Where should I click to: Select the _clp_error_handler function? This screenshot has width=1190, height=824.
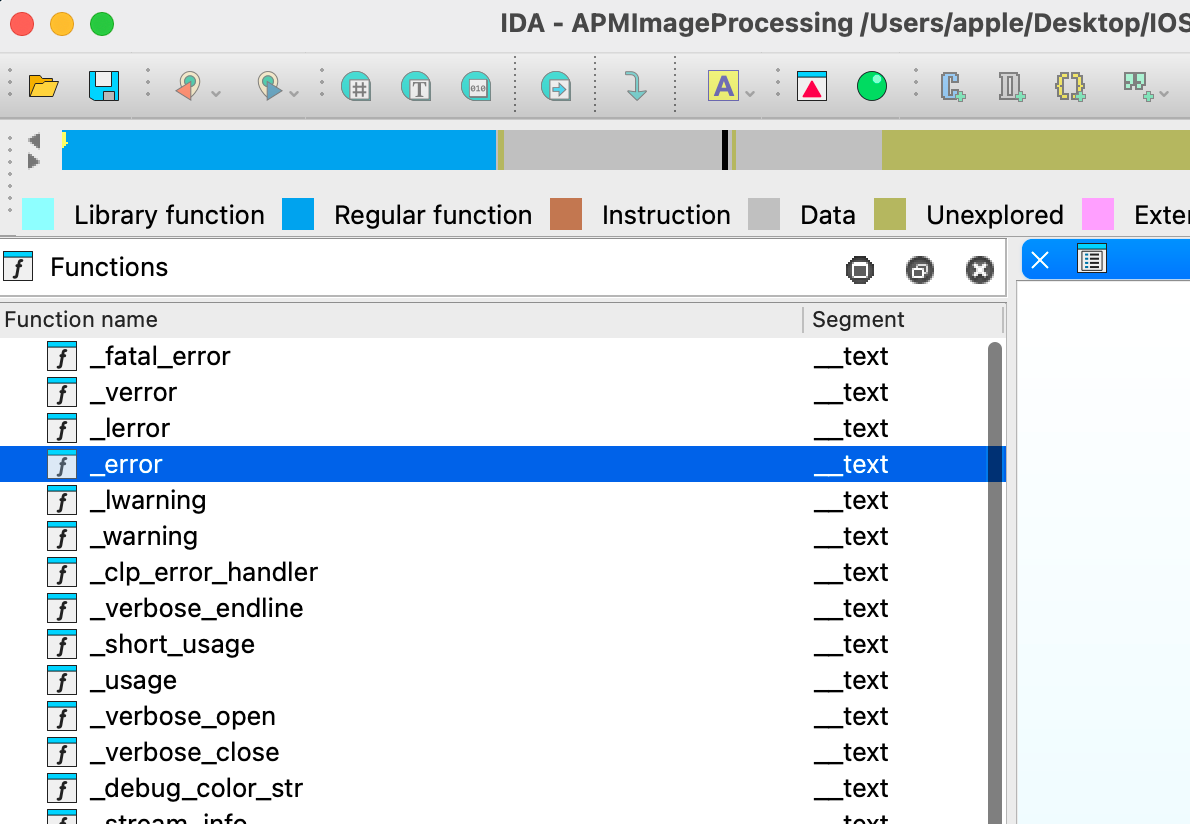tap(493, 572)
